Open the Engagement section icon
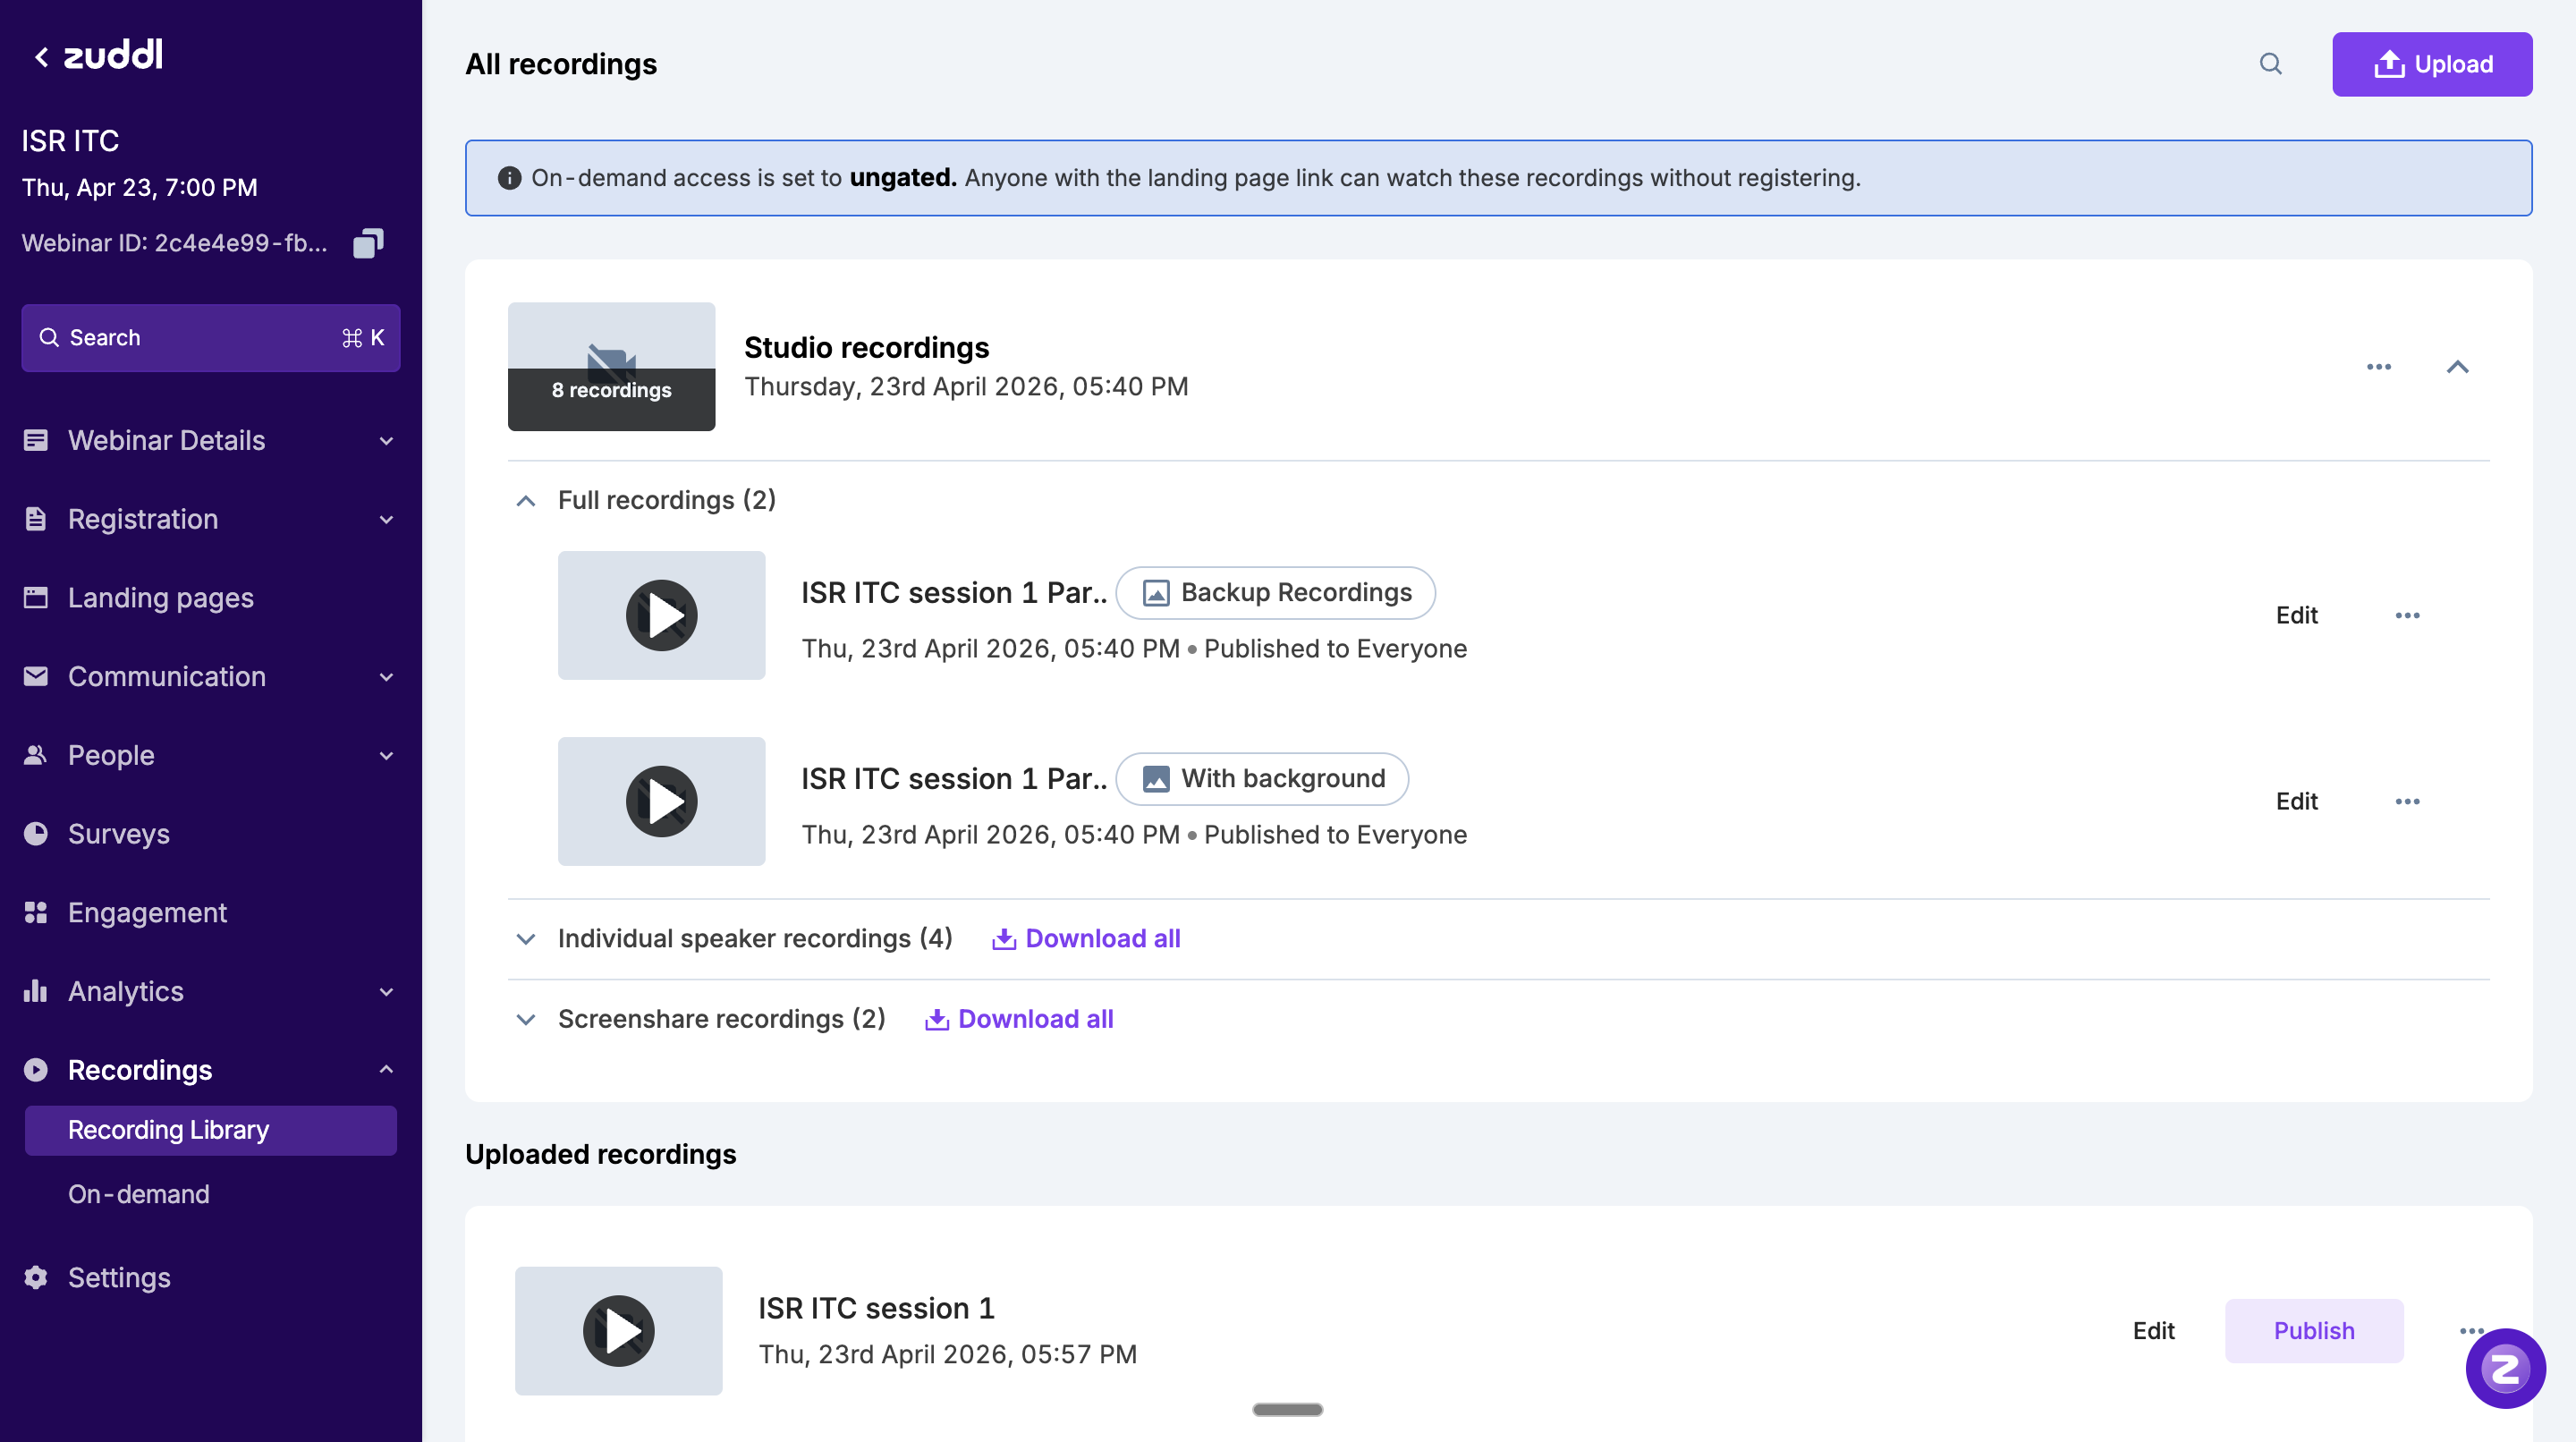The width and height of the screenshot is (2576, 1442). tap(36, 912)
